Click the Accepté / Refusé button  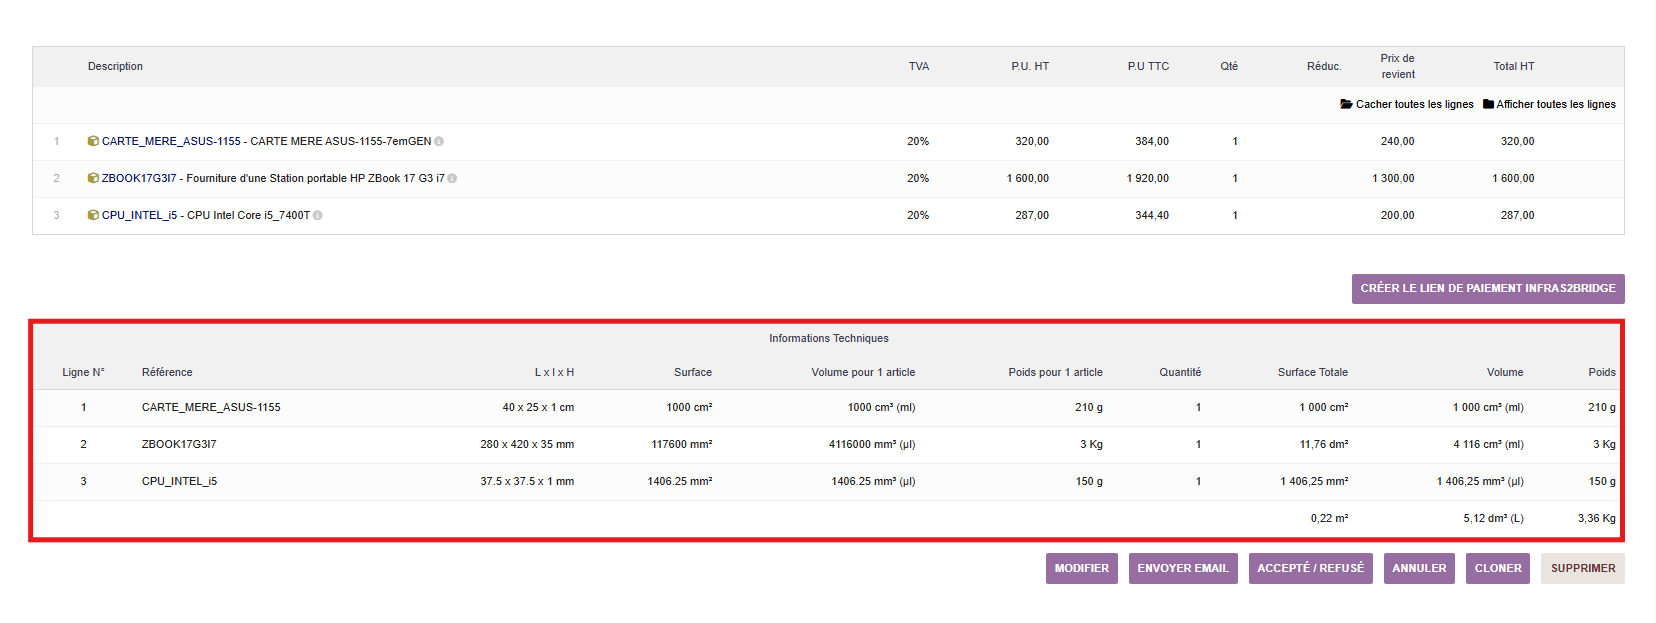(x=1310, y=568)
